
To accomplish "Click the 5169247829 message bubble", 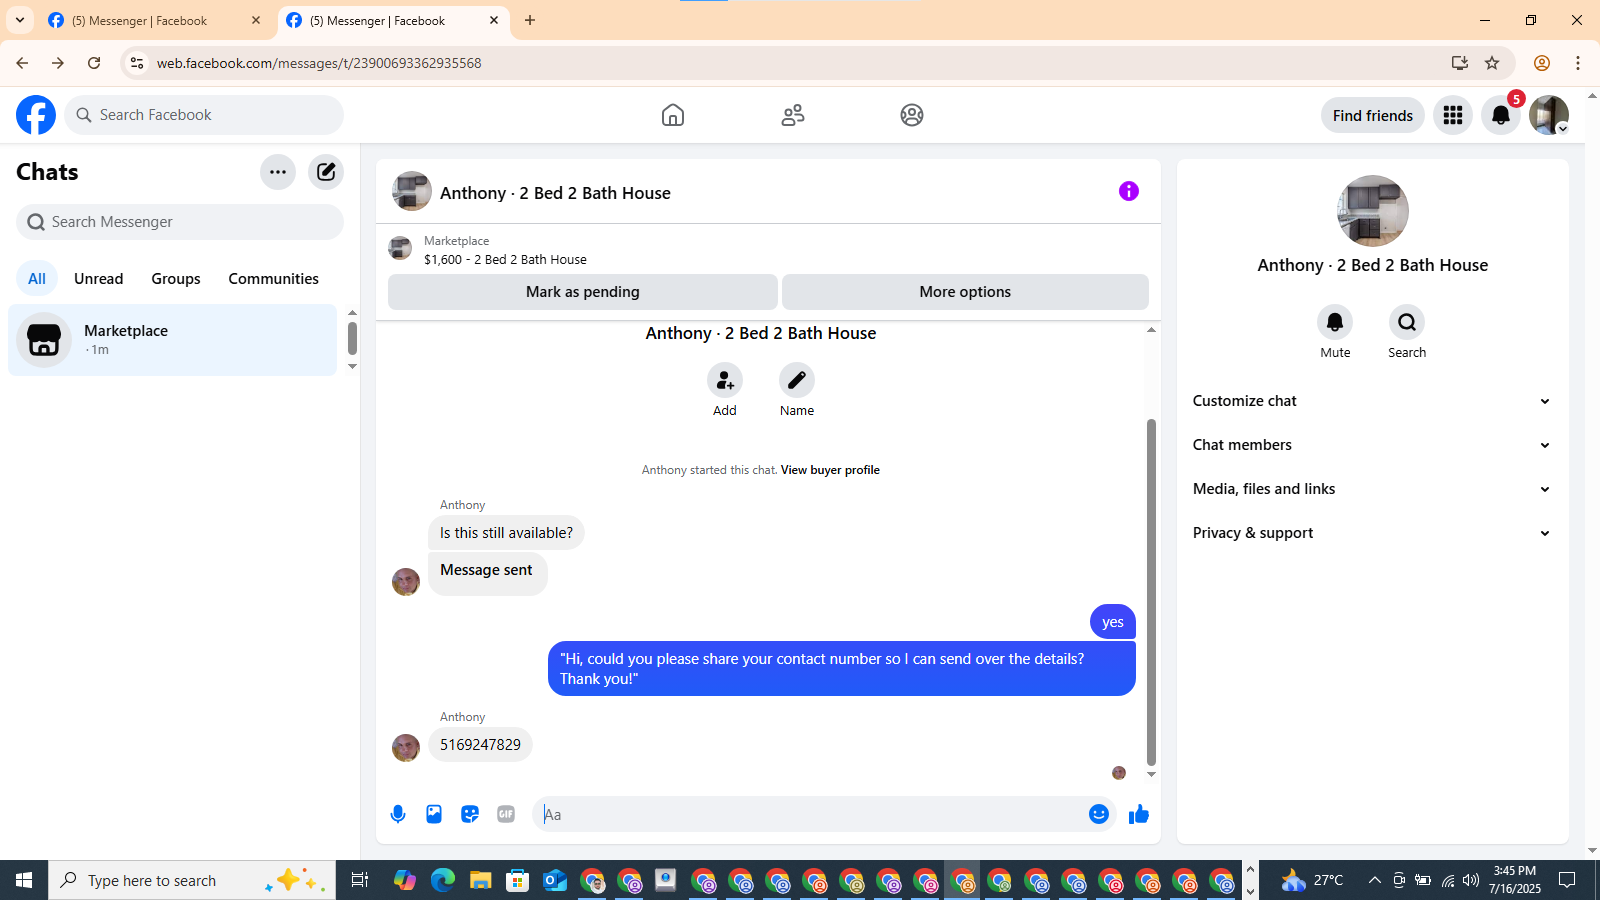I will (x=480, y=745).
